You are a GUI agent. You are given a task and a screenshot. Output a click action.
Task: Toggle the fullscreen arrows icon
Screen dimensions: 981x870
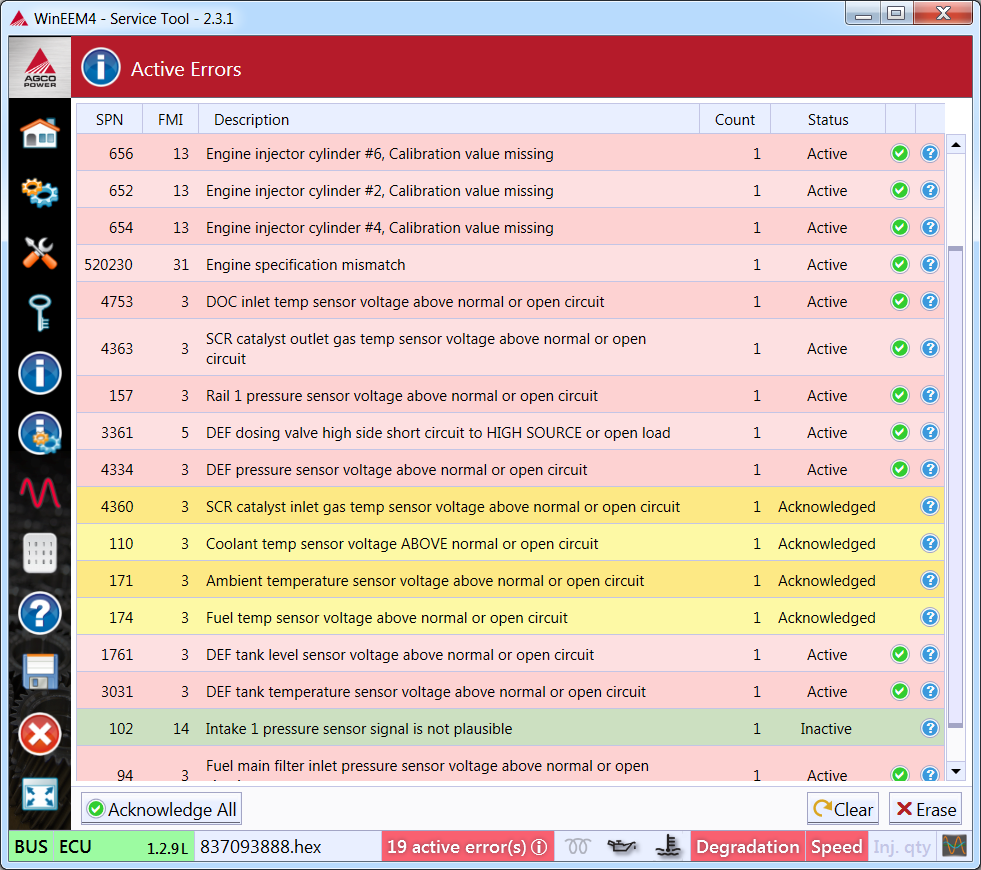40,795
